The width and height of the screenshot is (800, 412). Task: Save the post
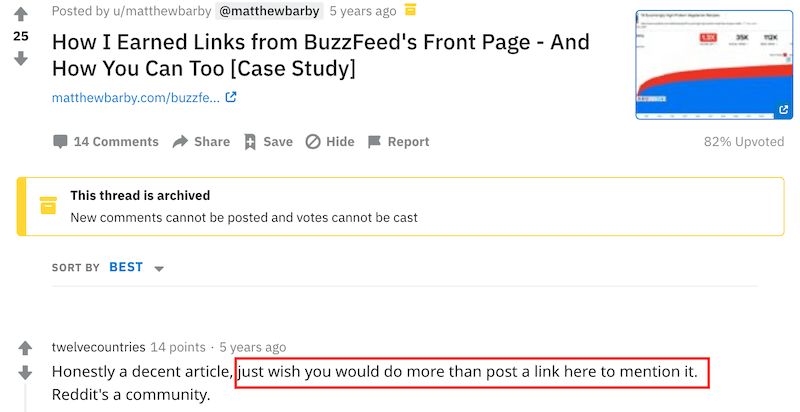point(268,142)
